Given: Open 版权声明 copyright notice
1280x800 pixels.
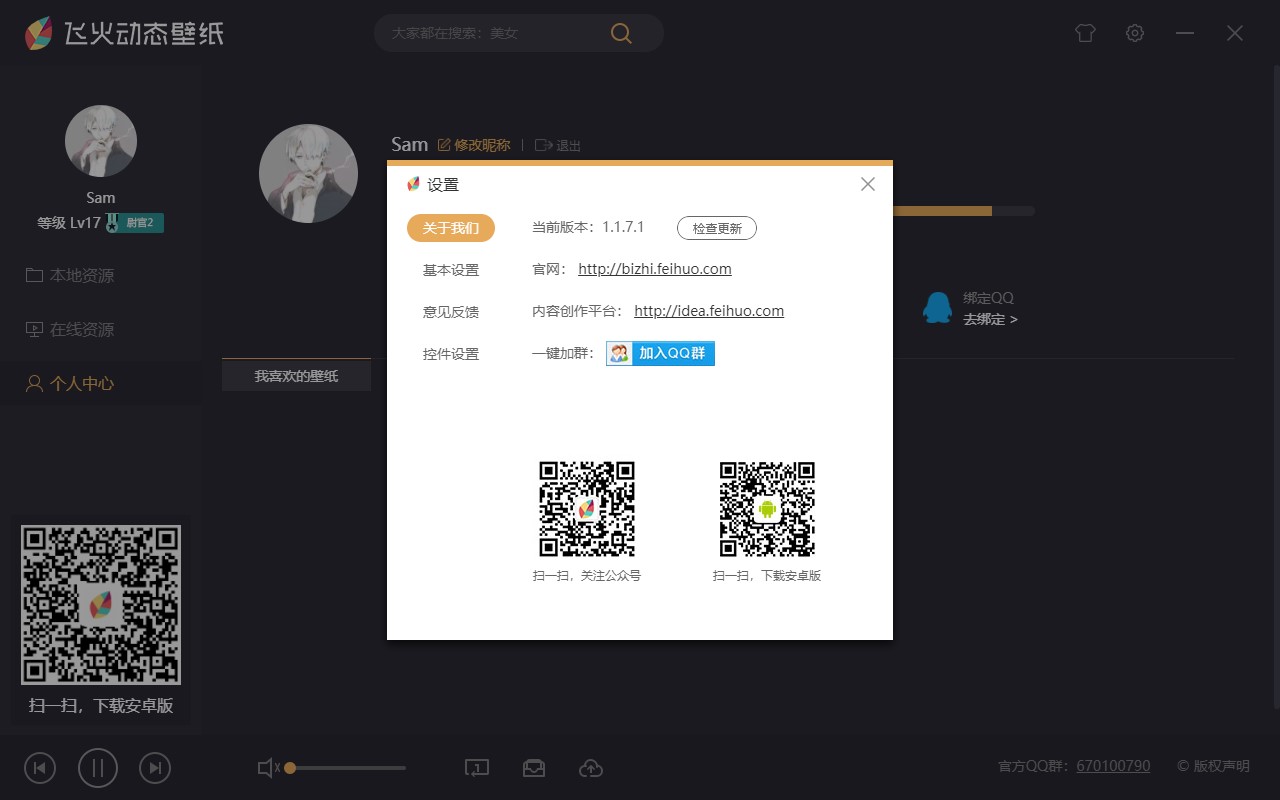Looking at the screenshot, I should click(1213, 766).
